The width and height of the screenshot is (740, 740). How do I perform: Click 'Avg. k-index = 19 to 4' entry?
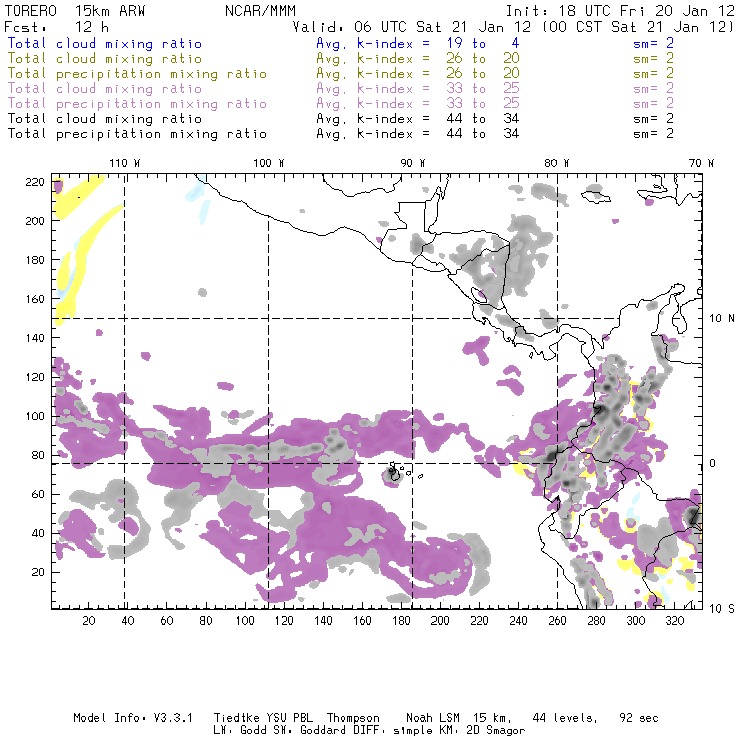click(418, 43)
